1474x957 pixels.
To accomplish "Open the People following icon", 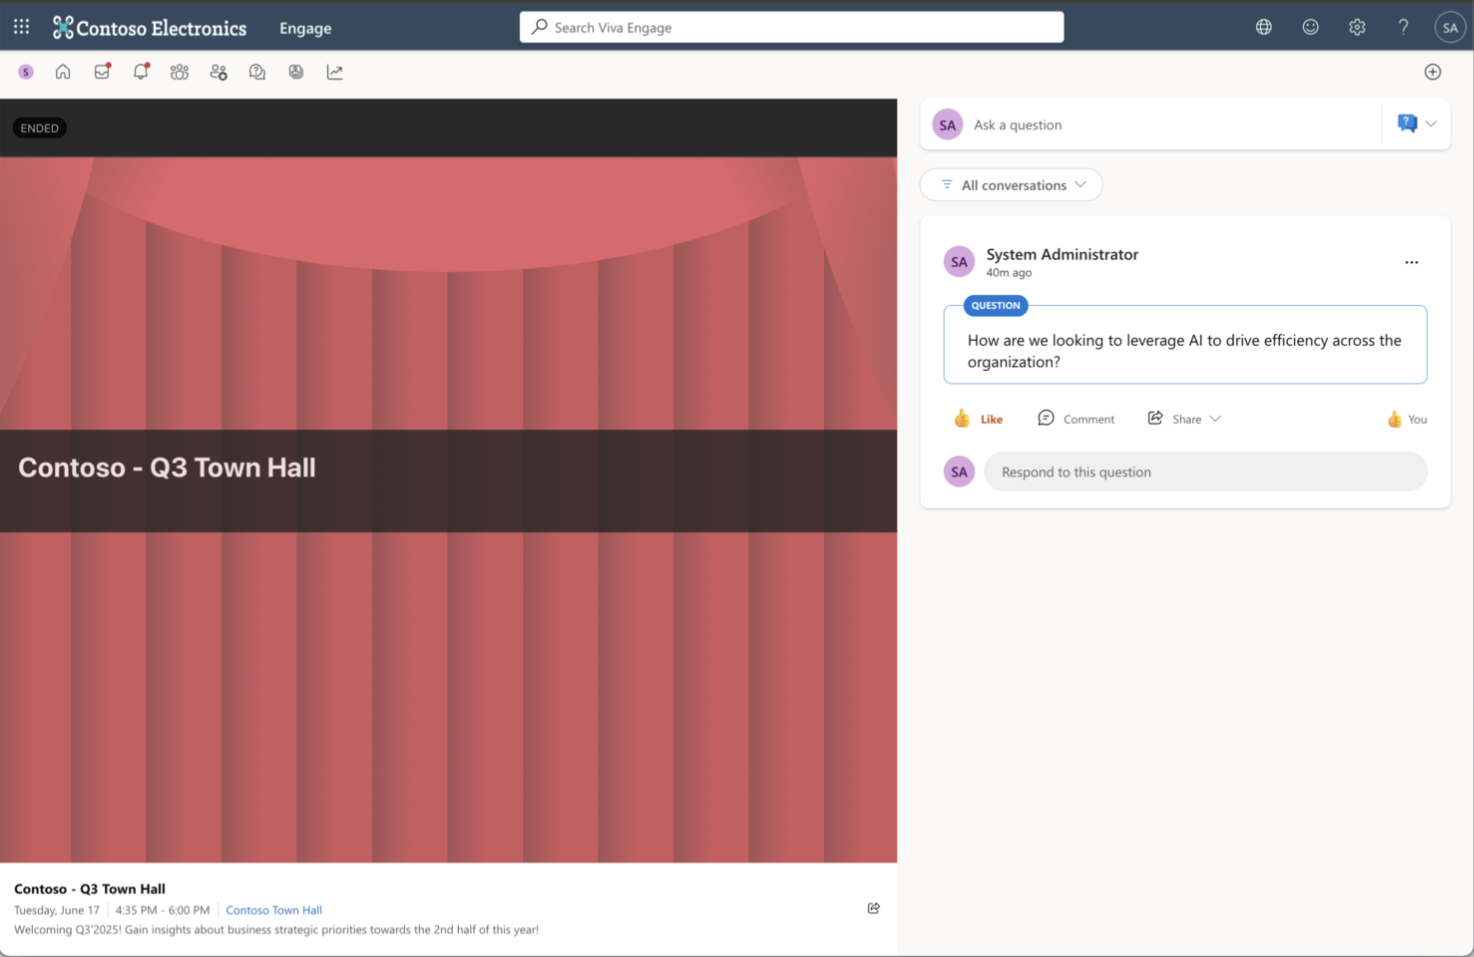I will point(218,71).
